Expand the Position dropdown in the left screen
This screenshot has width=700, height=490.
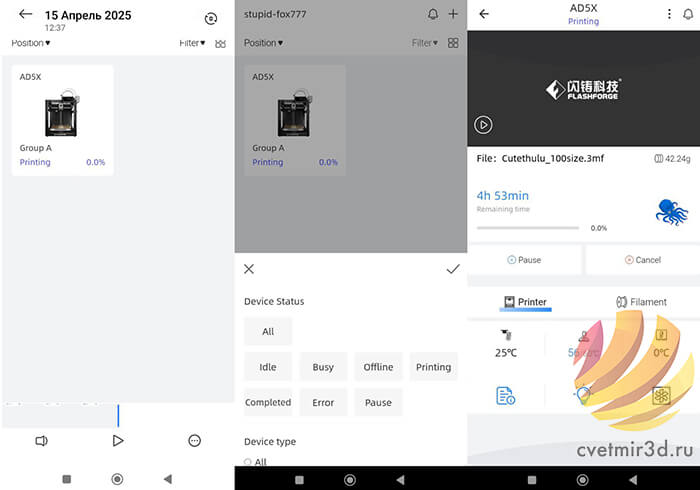pos(30,43)
